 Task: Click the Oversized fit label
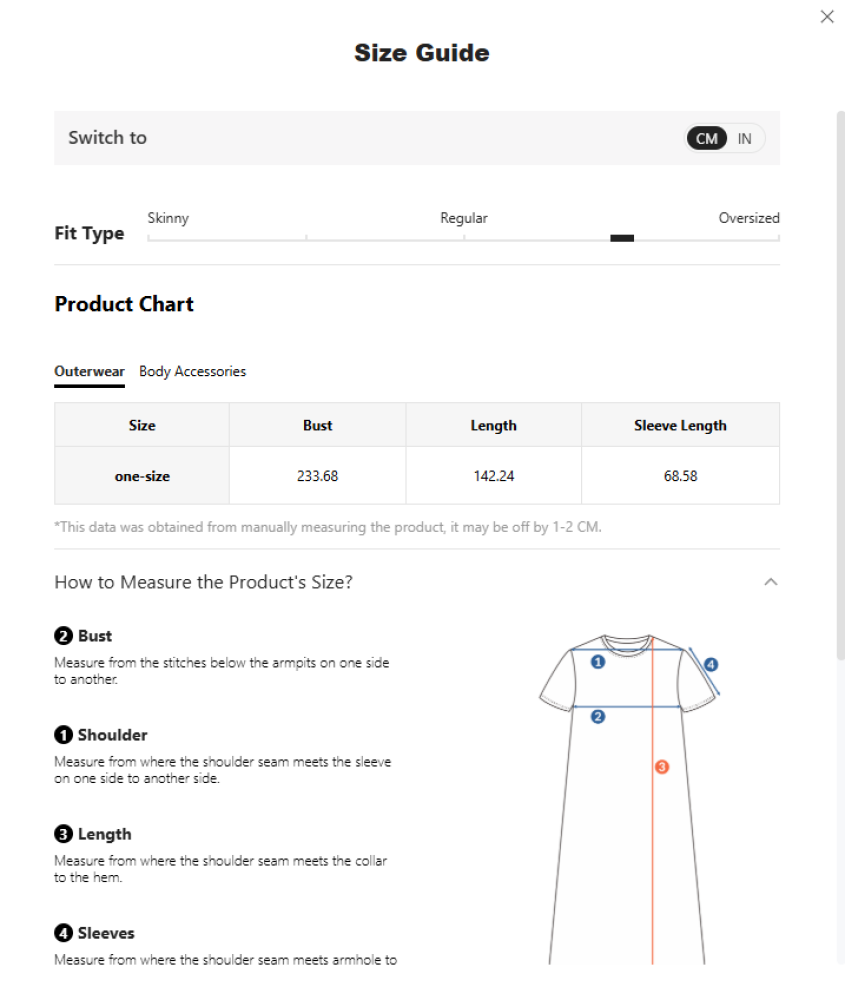[x=749, y=218]
